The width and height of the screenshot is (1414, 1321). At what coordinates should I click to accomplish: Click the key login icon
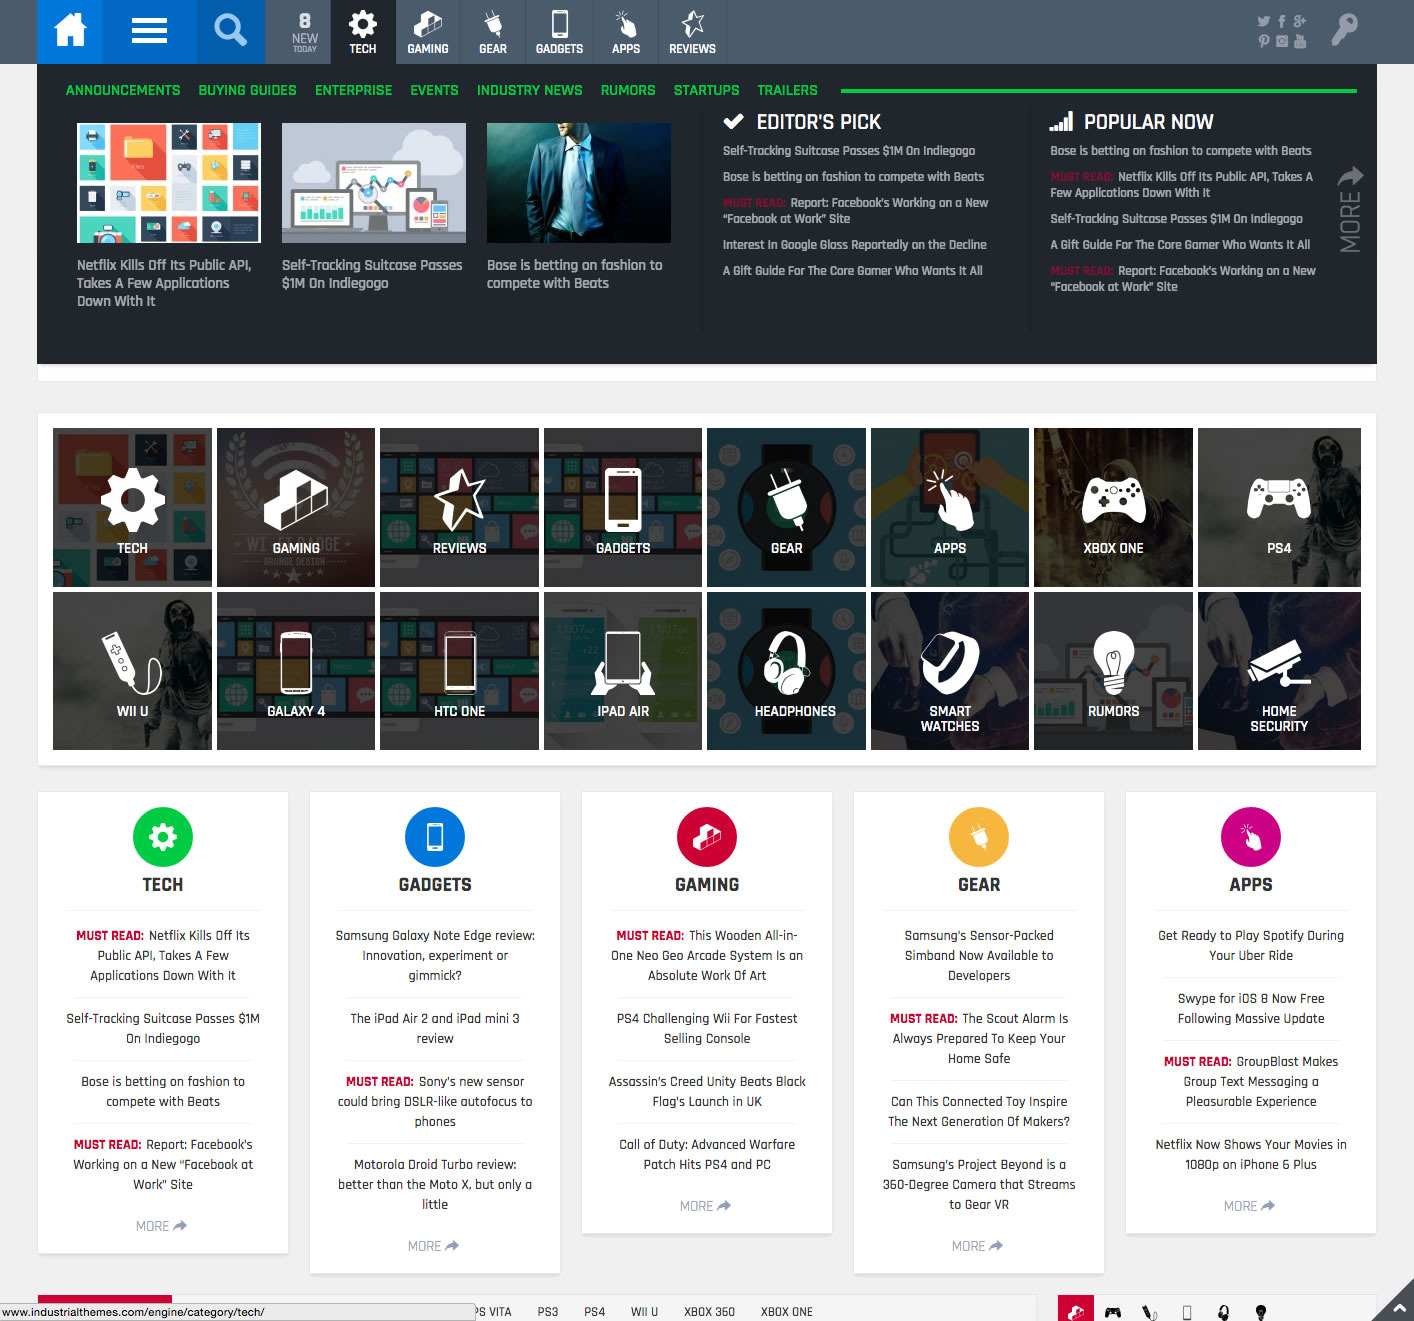1344,30
